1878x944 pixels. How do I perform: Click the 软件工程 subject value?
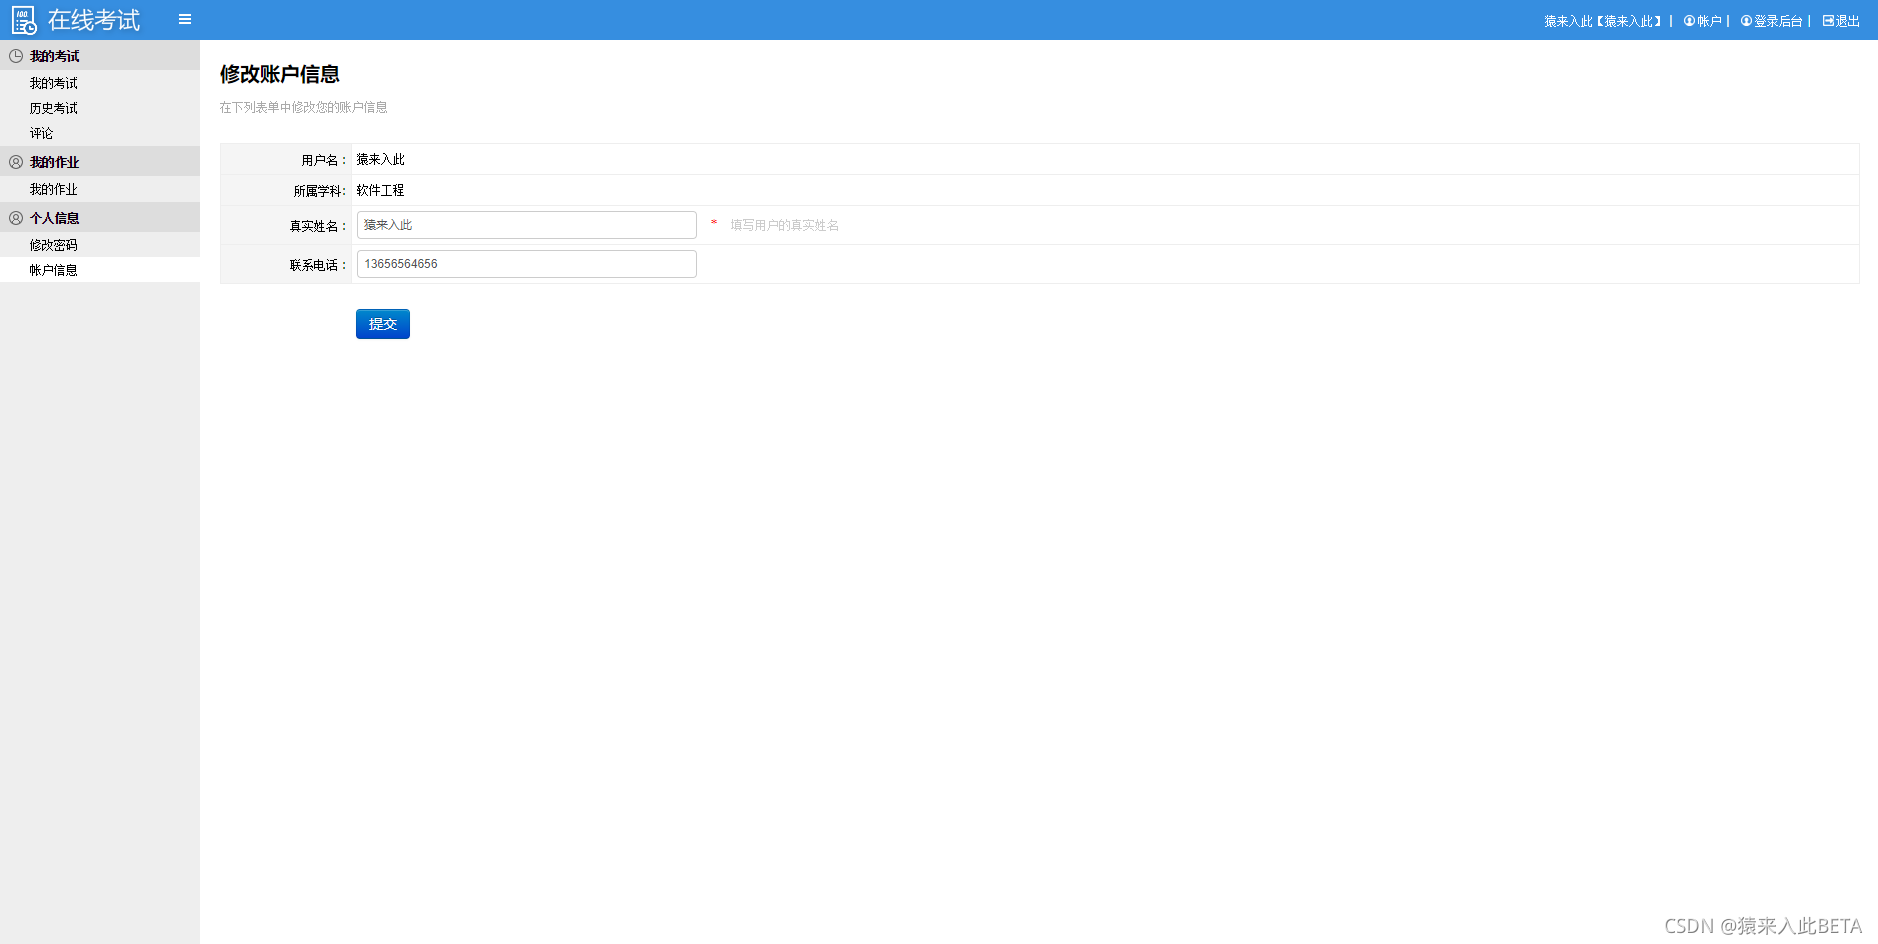(380, 190)
